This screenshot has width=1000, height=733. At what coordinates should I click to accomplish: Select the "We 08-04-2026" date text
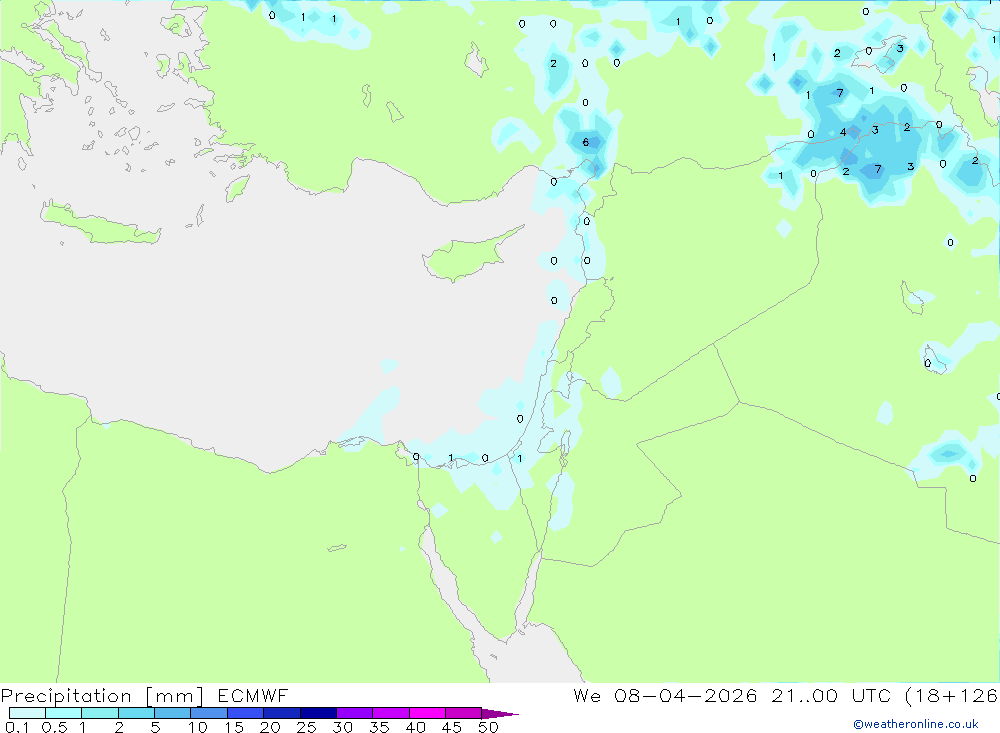[x=665, y=695]
